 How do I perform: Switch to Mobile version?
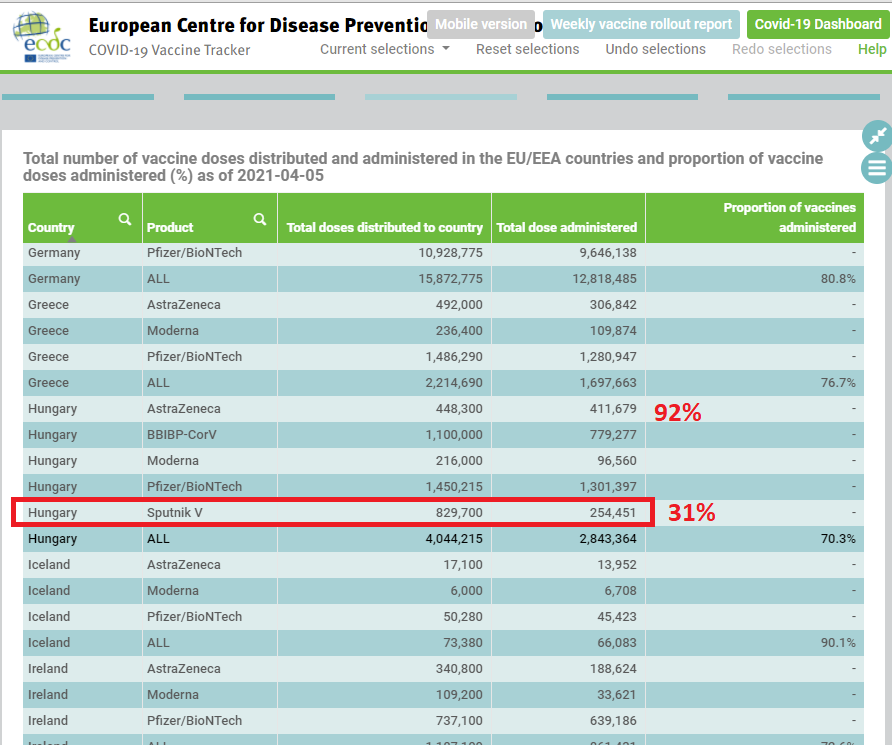[481, 24]
